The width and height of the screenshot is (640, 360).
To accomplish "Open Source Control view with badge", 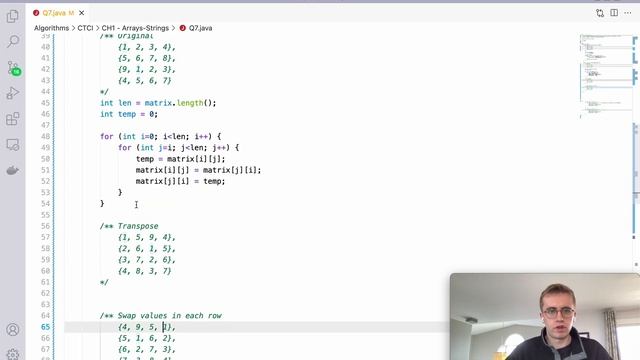I will click(x=13, y=68).
